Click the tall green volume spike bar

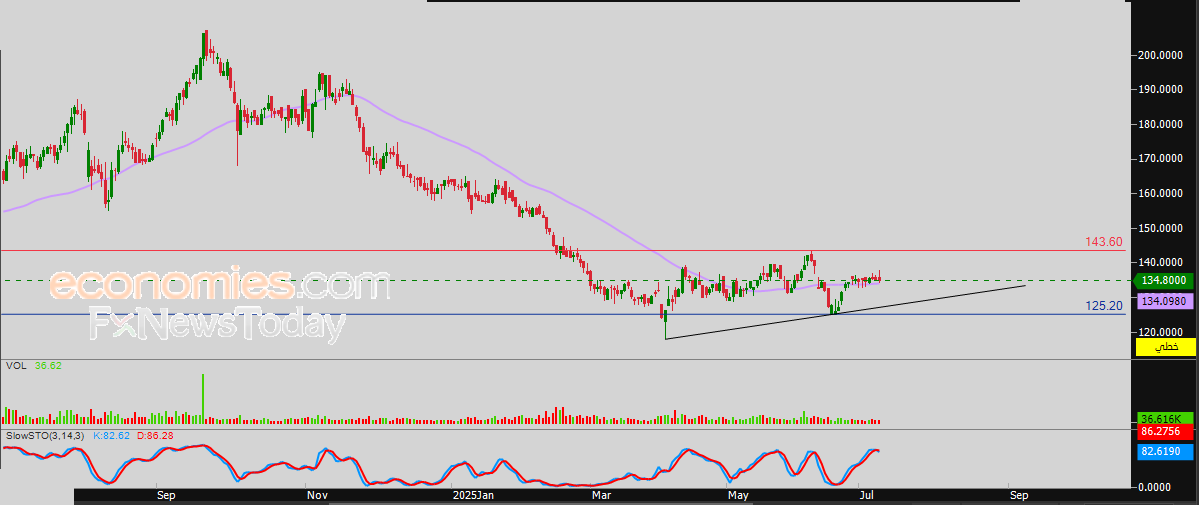(203, 398)
